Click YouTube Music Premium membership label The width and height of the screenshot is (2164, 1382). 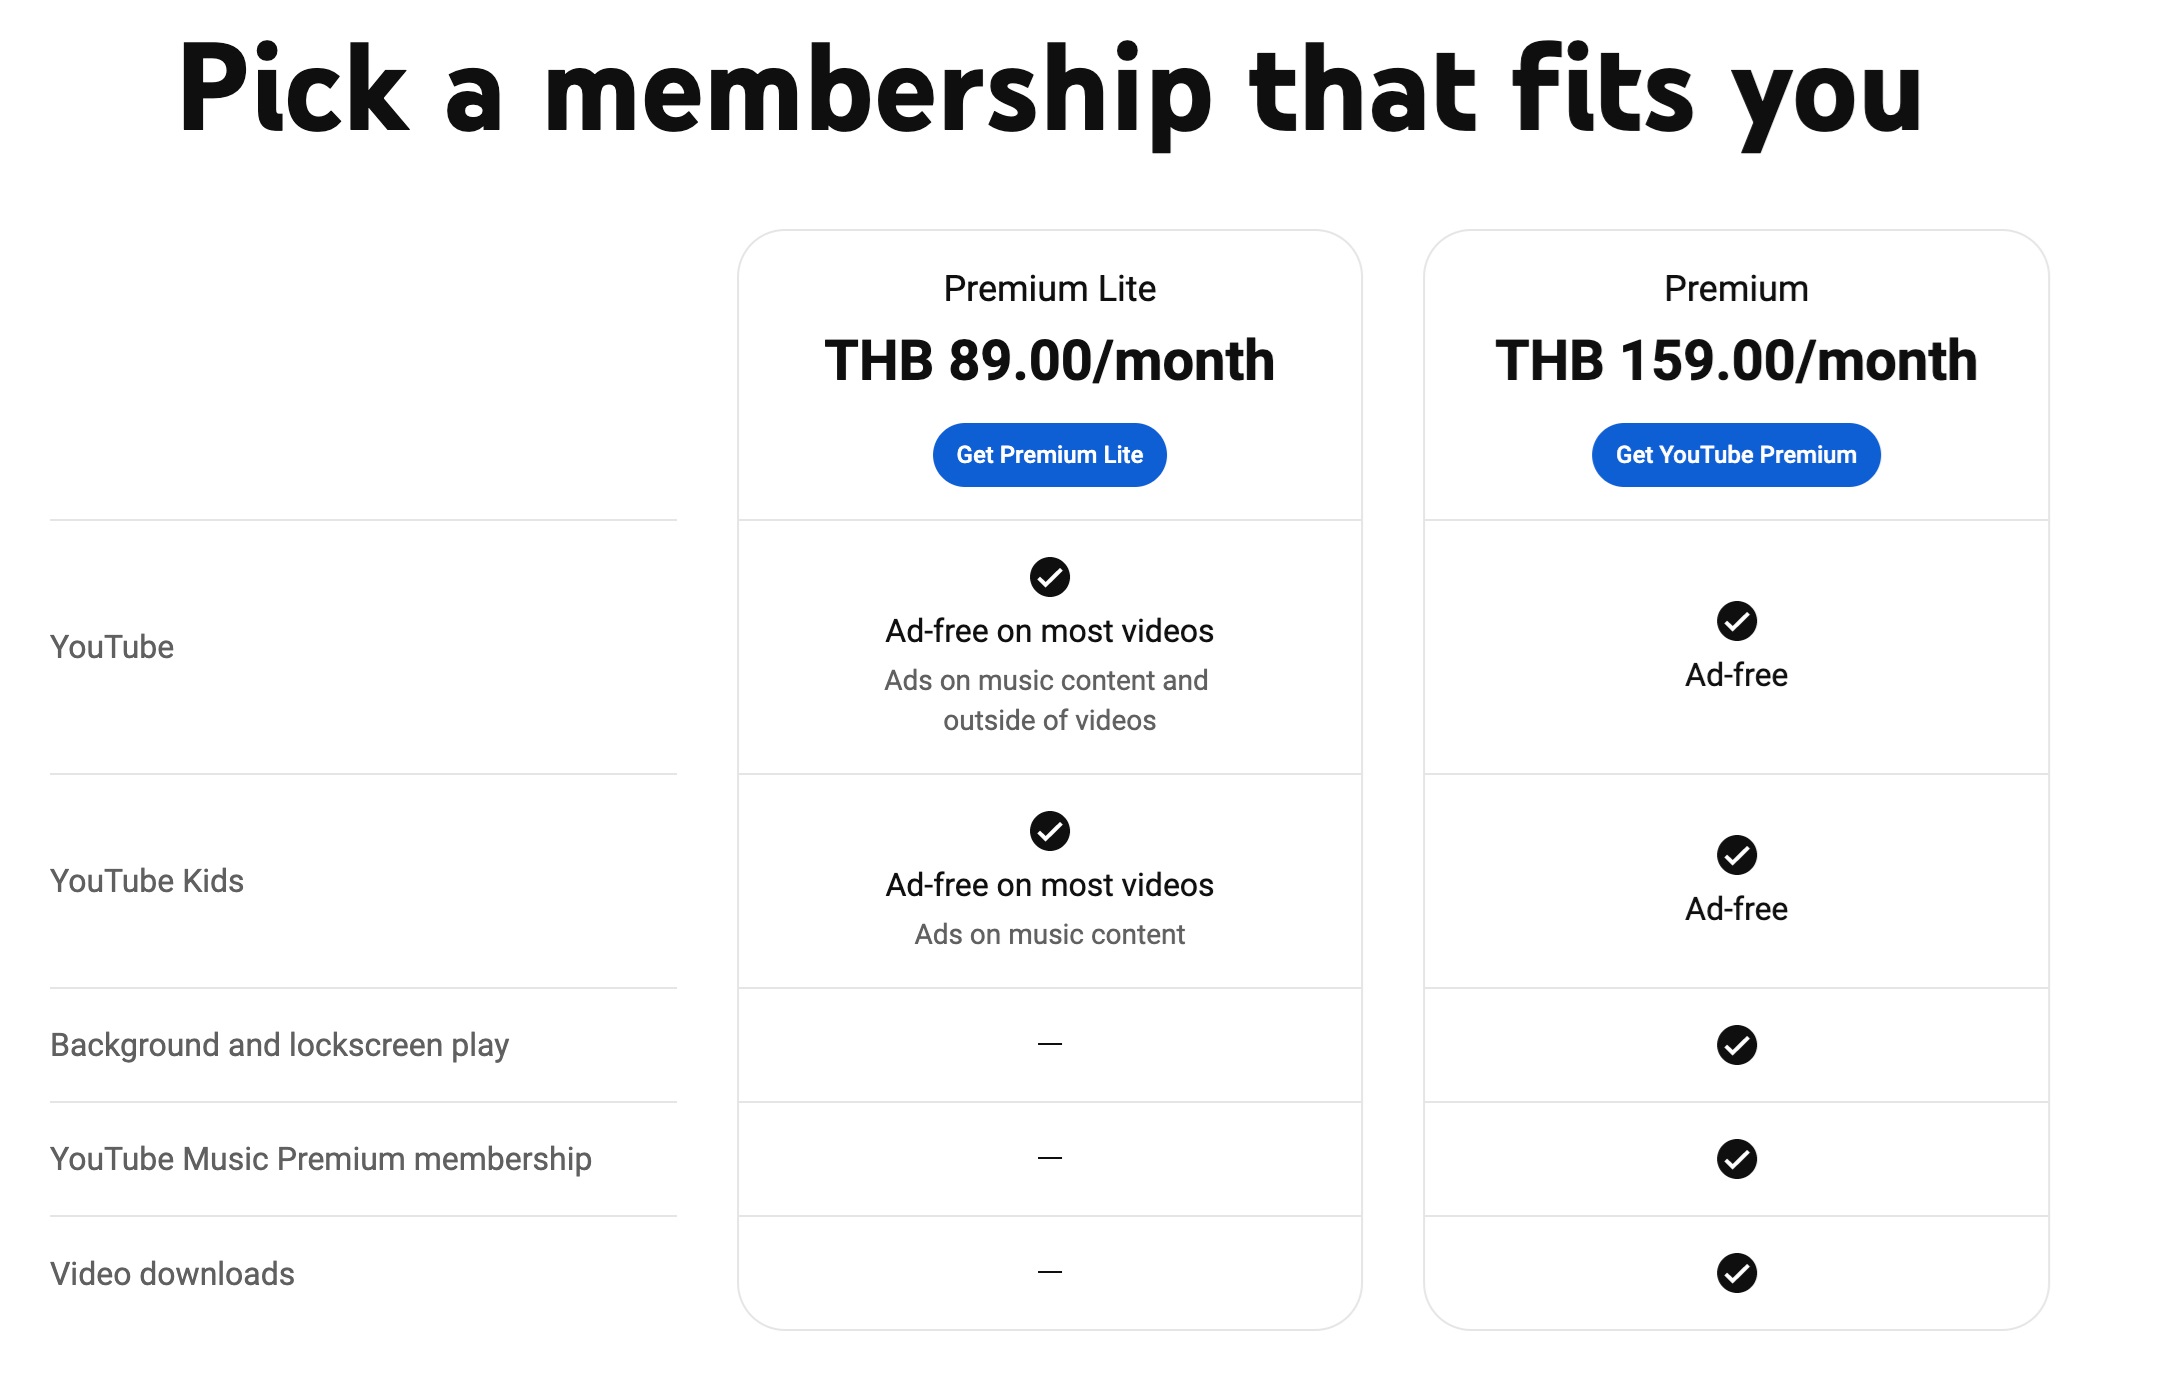(x=320, y=1159)
